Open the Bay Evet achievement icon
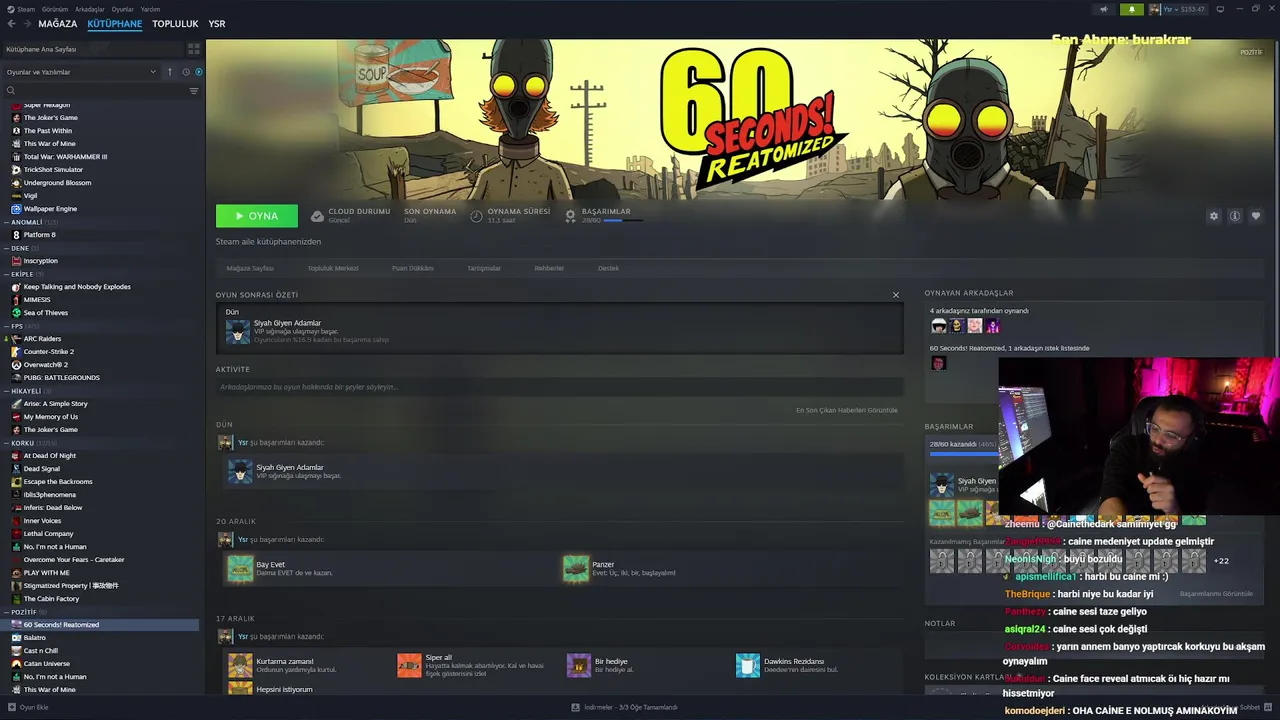The width and height of the screenshot is (1280, 720). (240, 569)
